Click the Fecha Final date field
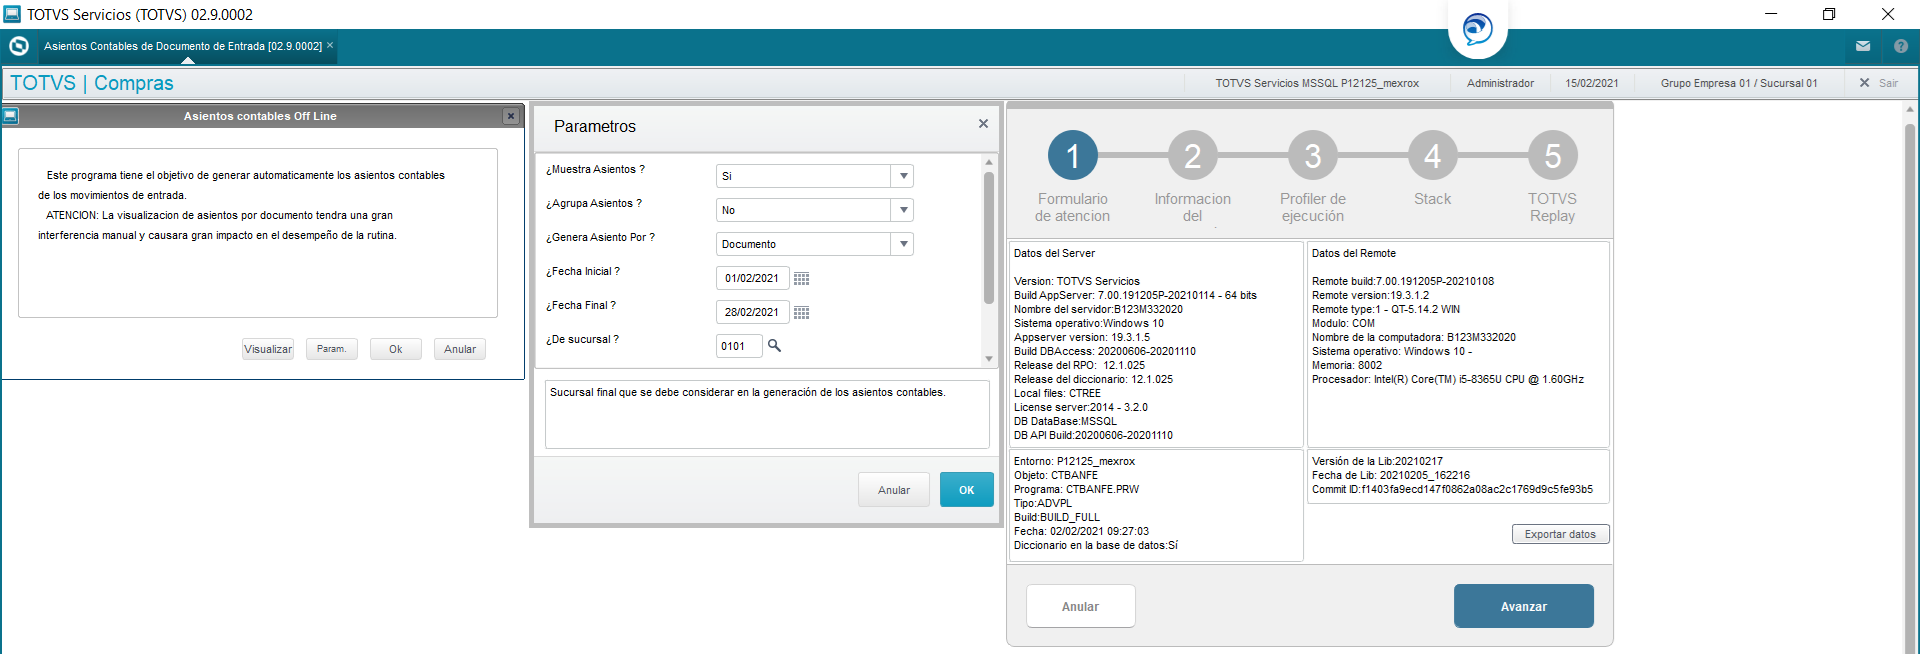Viewport: 1920px width, 654px height. tap(752, 312)
